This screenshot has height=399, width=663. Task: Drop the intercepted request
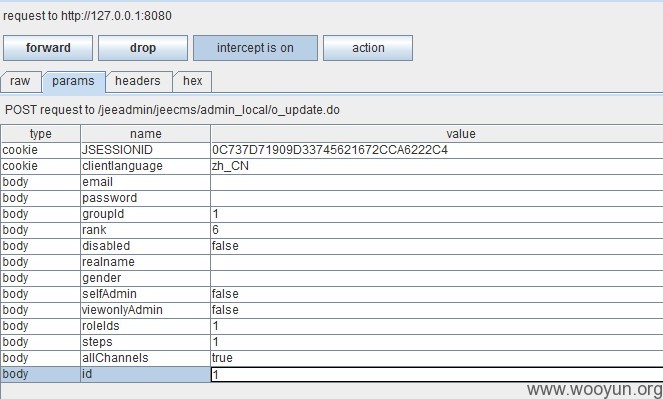143,48
